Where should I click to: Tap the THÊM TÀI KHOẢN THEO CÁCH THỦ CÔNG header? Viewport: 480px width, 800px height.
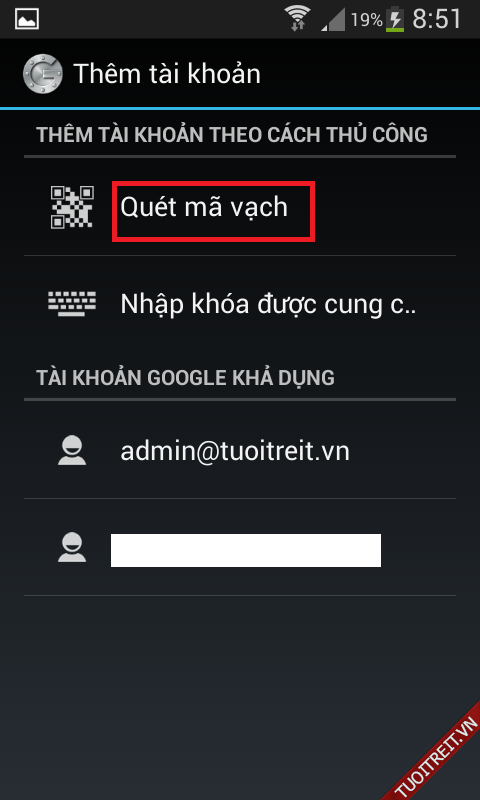(232, 135)
